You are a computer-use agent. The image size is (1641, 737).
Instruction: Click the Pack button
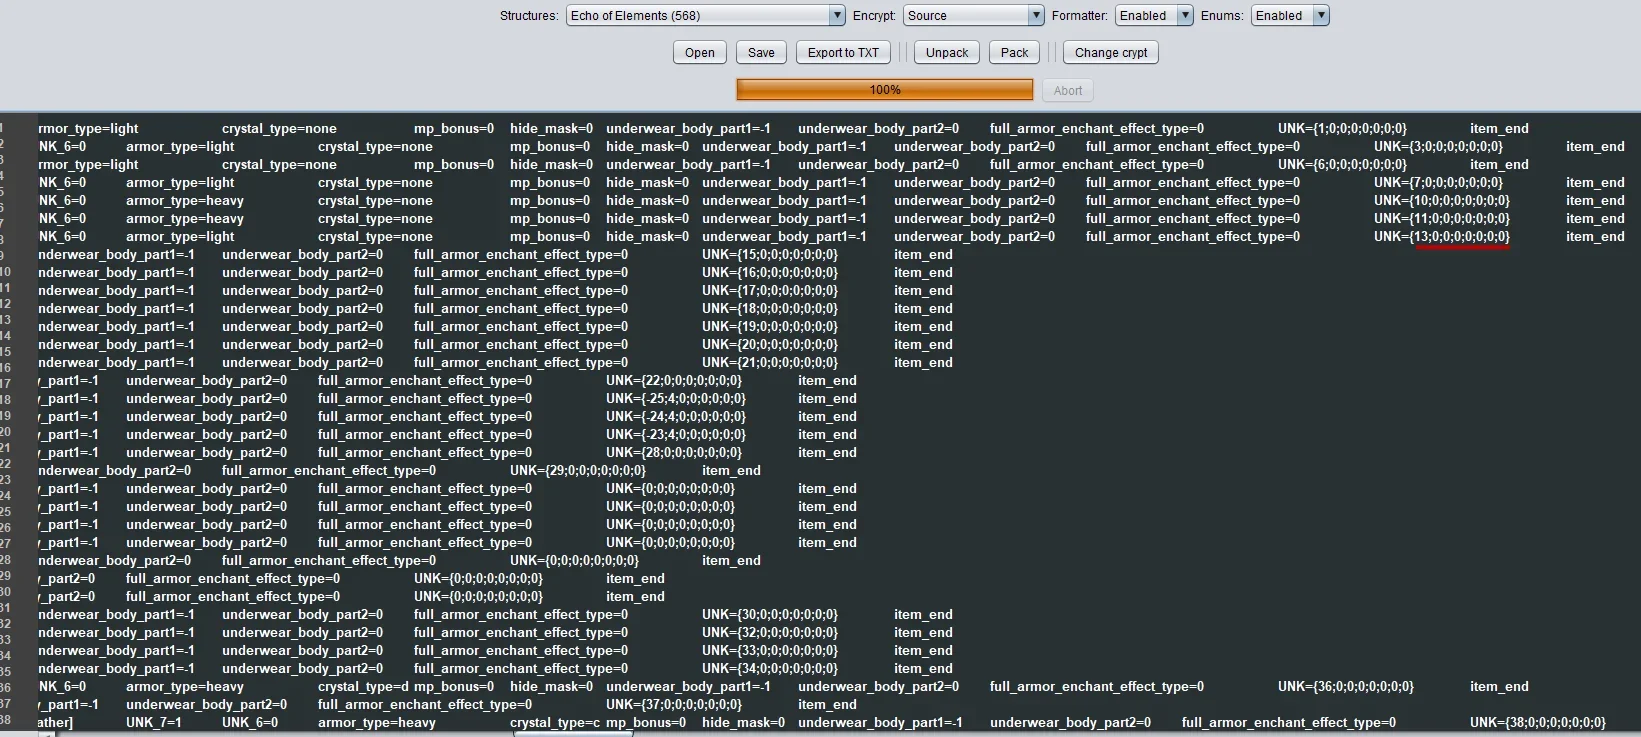coord(1014,53)
